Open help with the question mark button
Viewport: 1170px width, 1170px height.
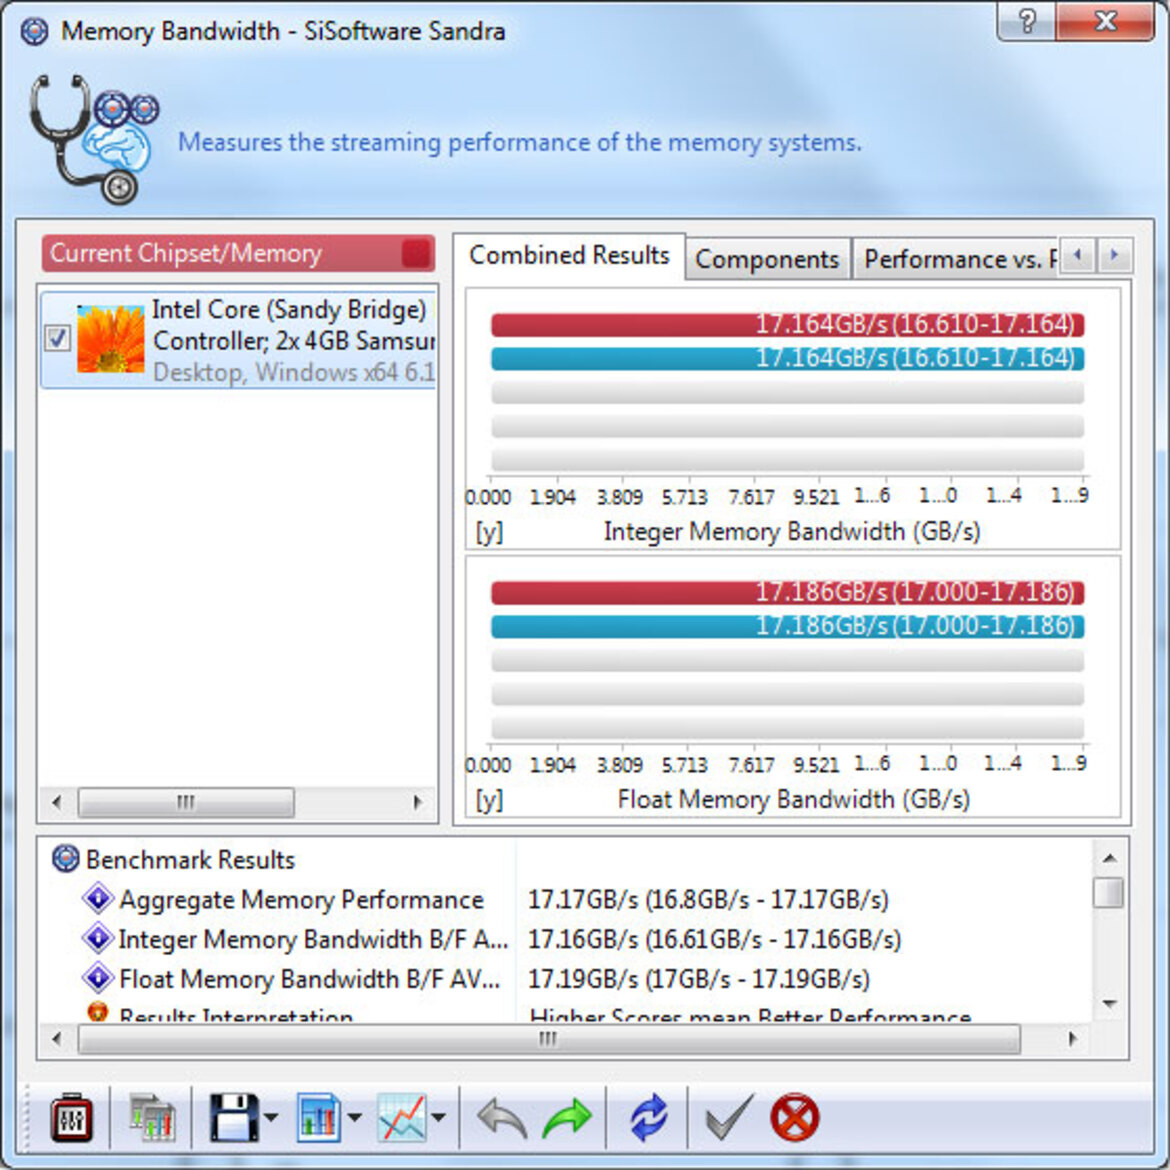pos(1027,21)
